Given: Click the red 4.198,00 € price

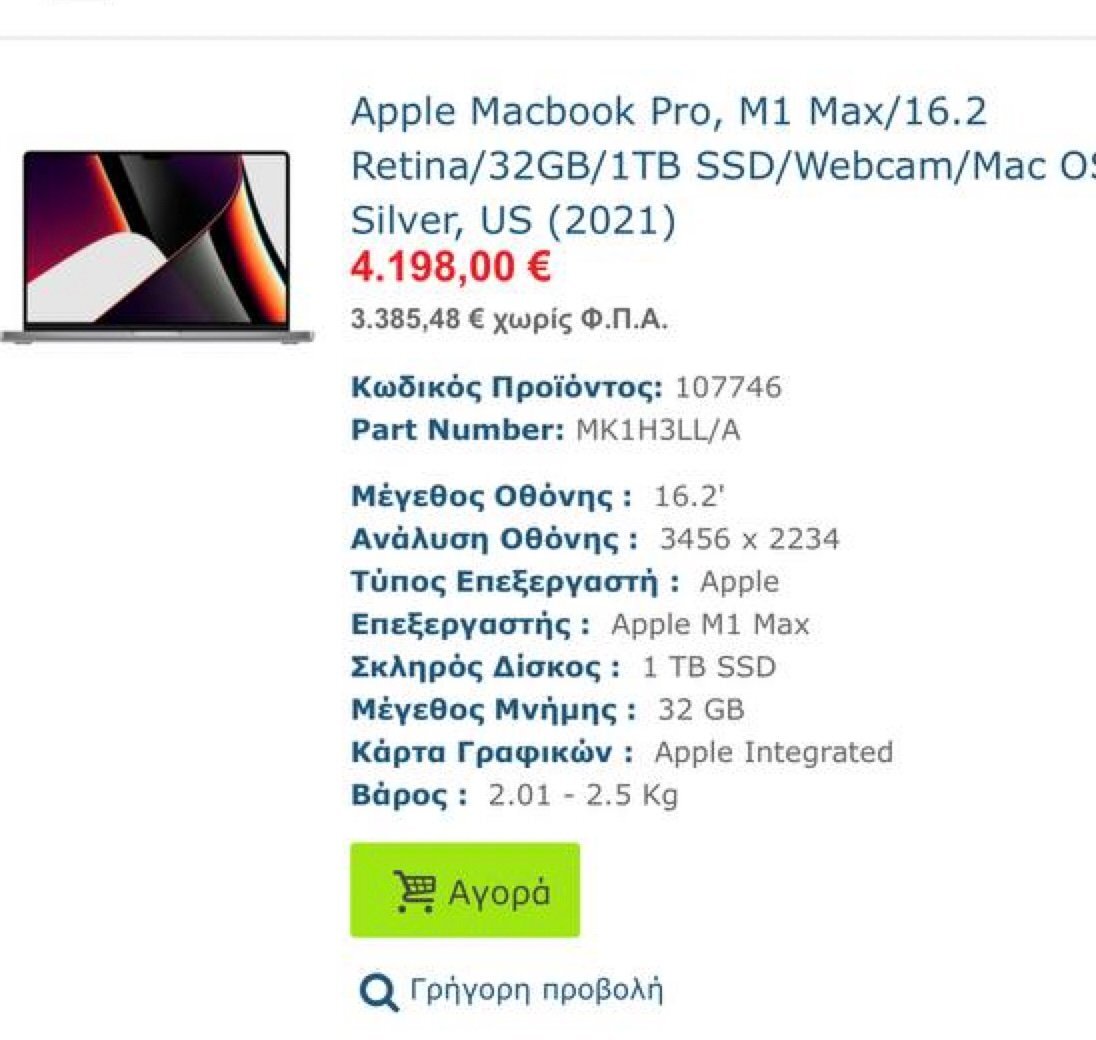Looking at the screenshot, I should [451, 267].
